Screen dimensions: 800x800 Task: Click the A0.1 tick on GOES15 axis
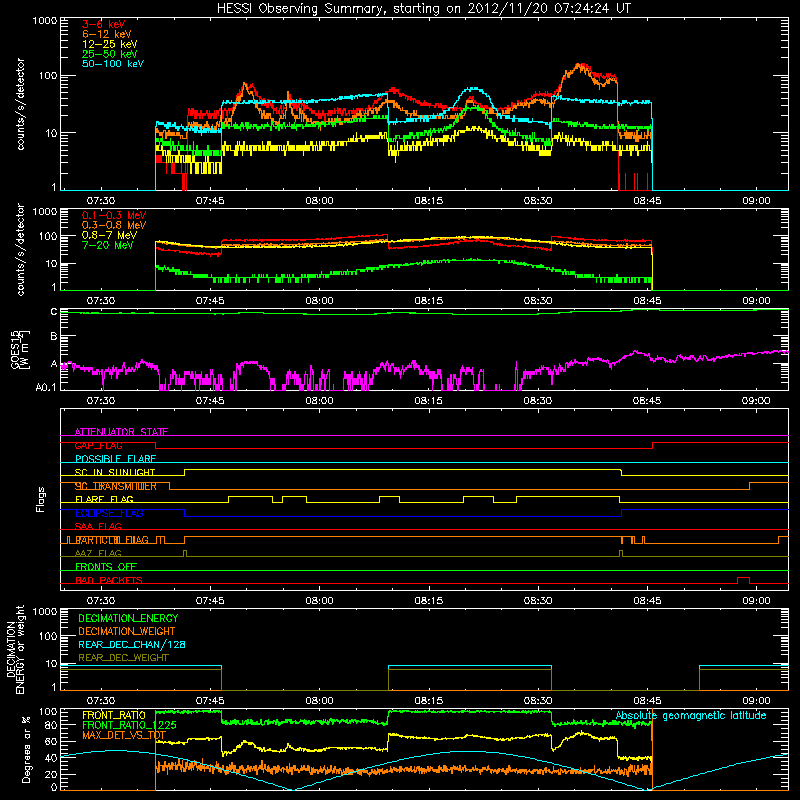tap(46, 388)
